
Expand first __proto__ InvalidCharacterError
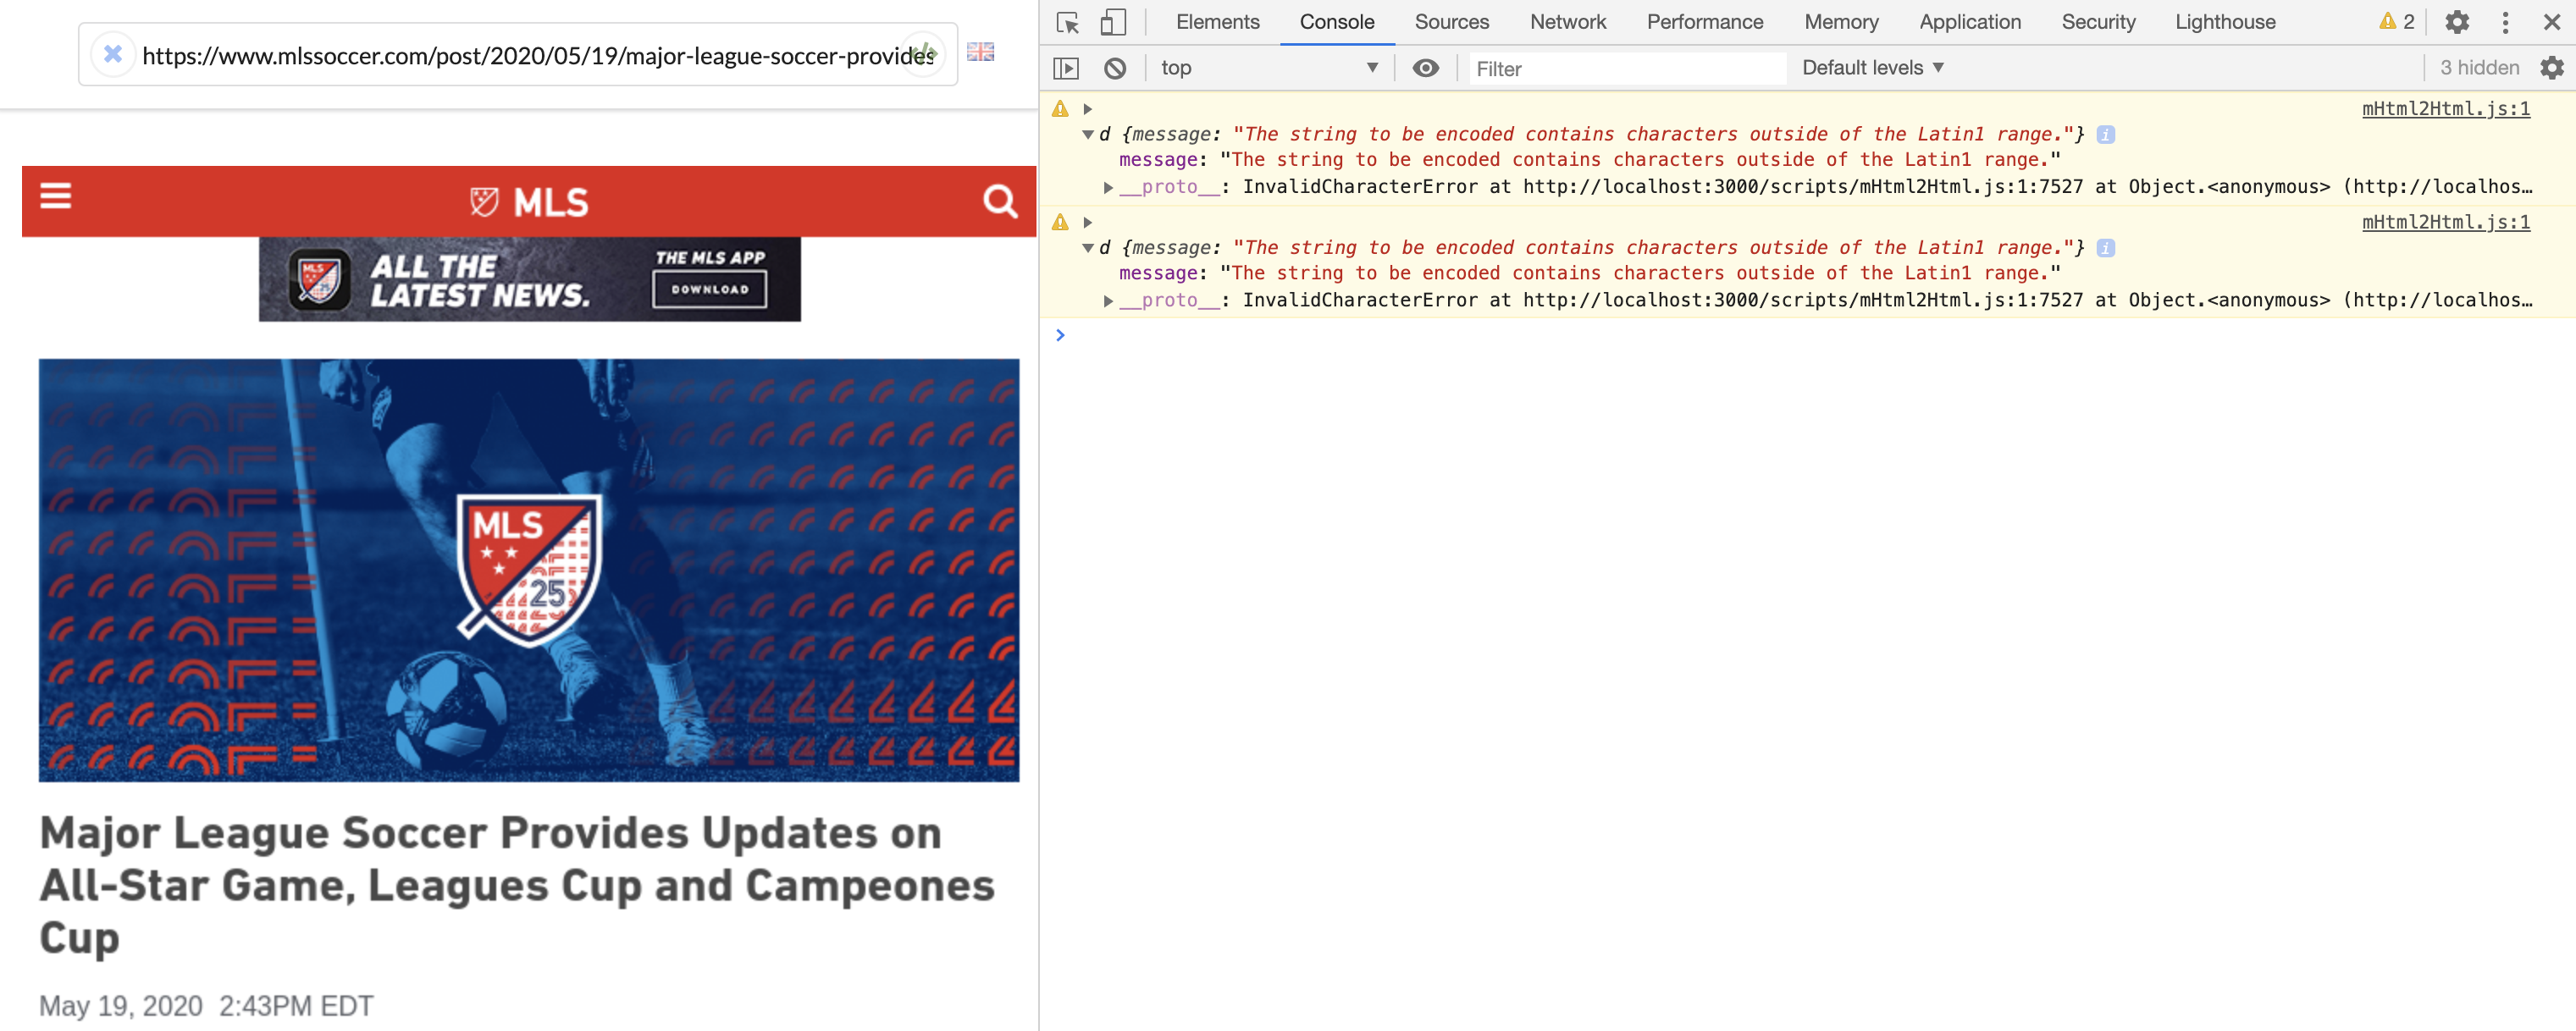1108,187
